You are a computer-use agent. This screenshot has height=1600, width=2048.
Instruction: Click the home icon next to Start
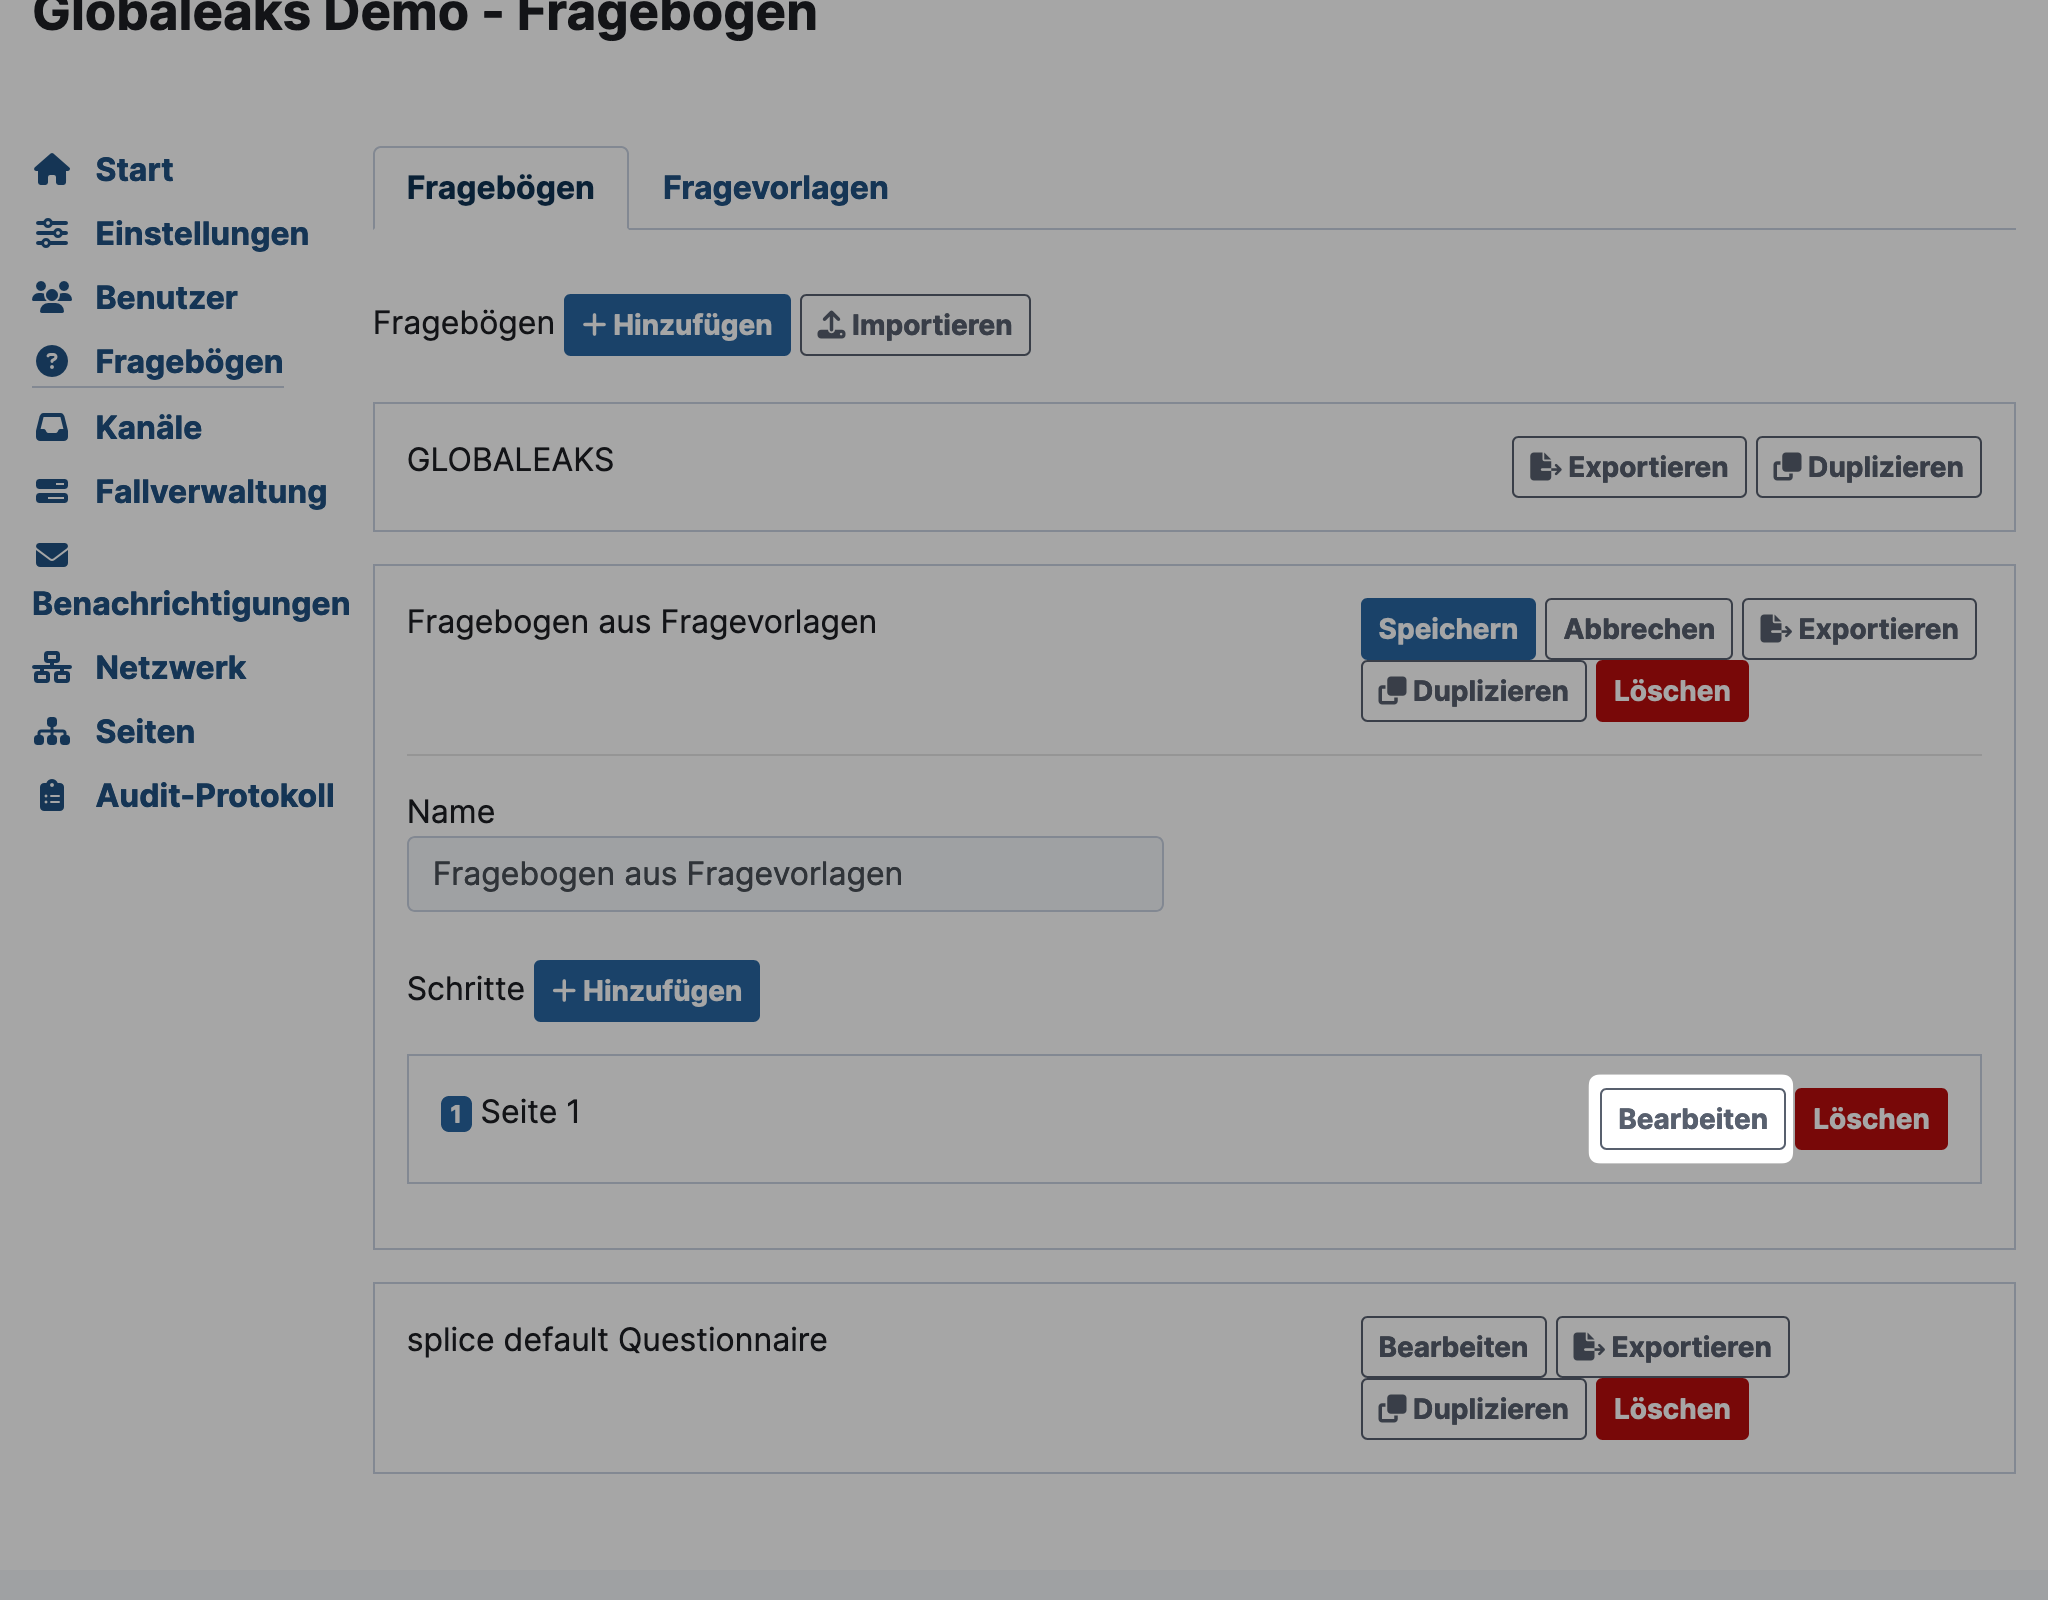[x=52, y=170]
